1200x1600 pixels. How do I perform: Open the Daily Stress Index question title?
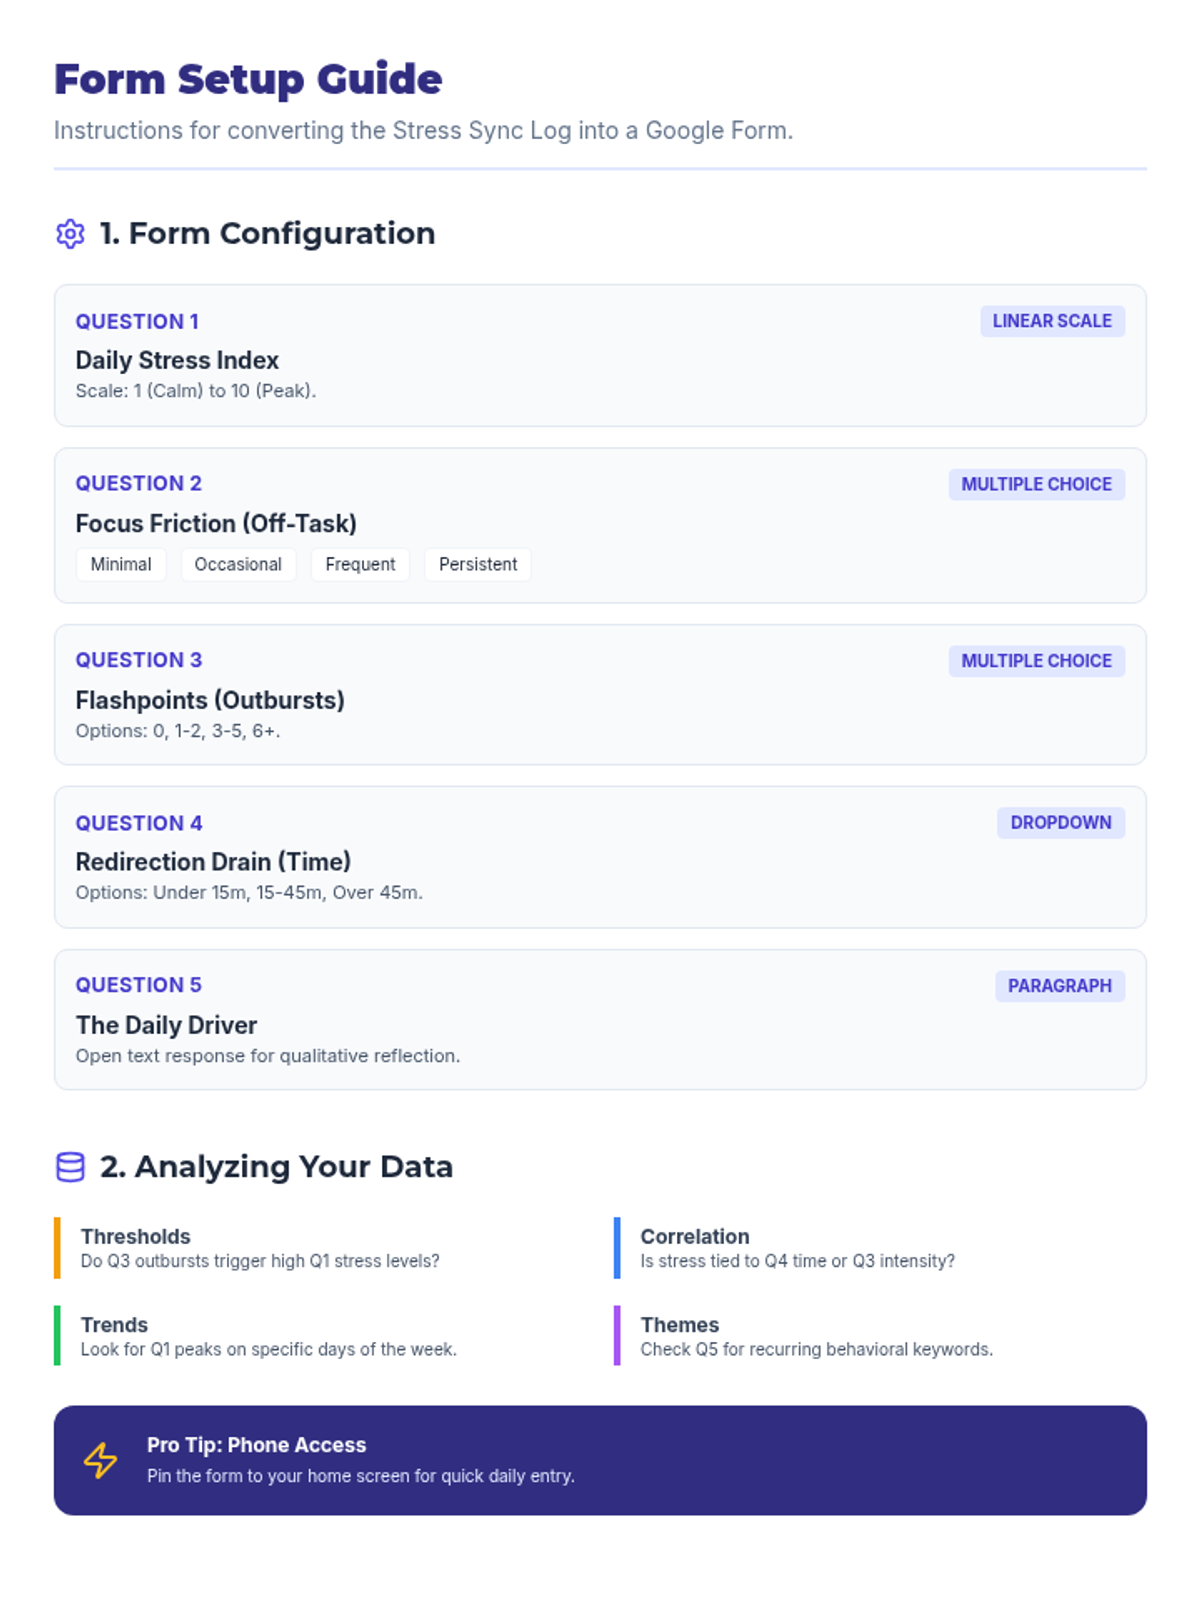point(177,360)
